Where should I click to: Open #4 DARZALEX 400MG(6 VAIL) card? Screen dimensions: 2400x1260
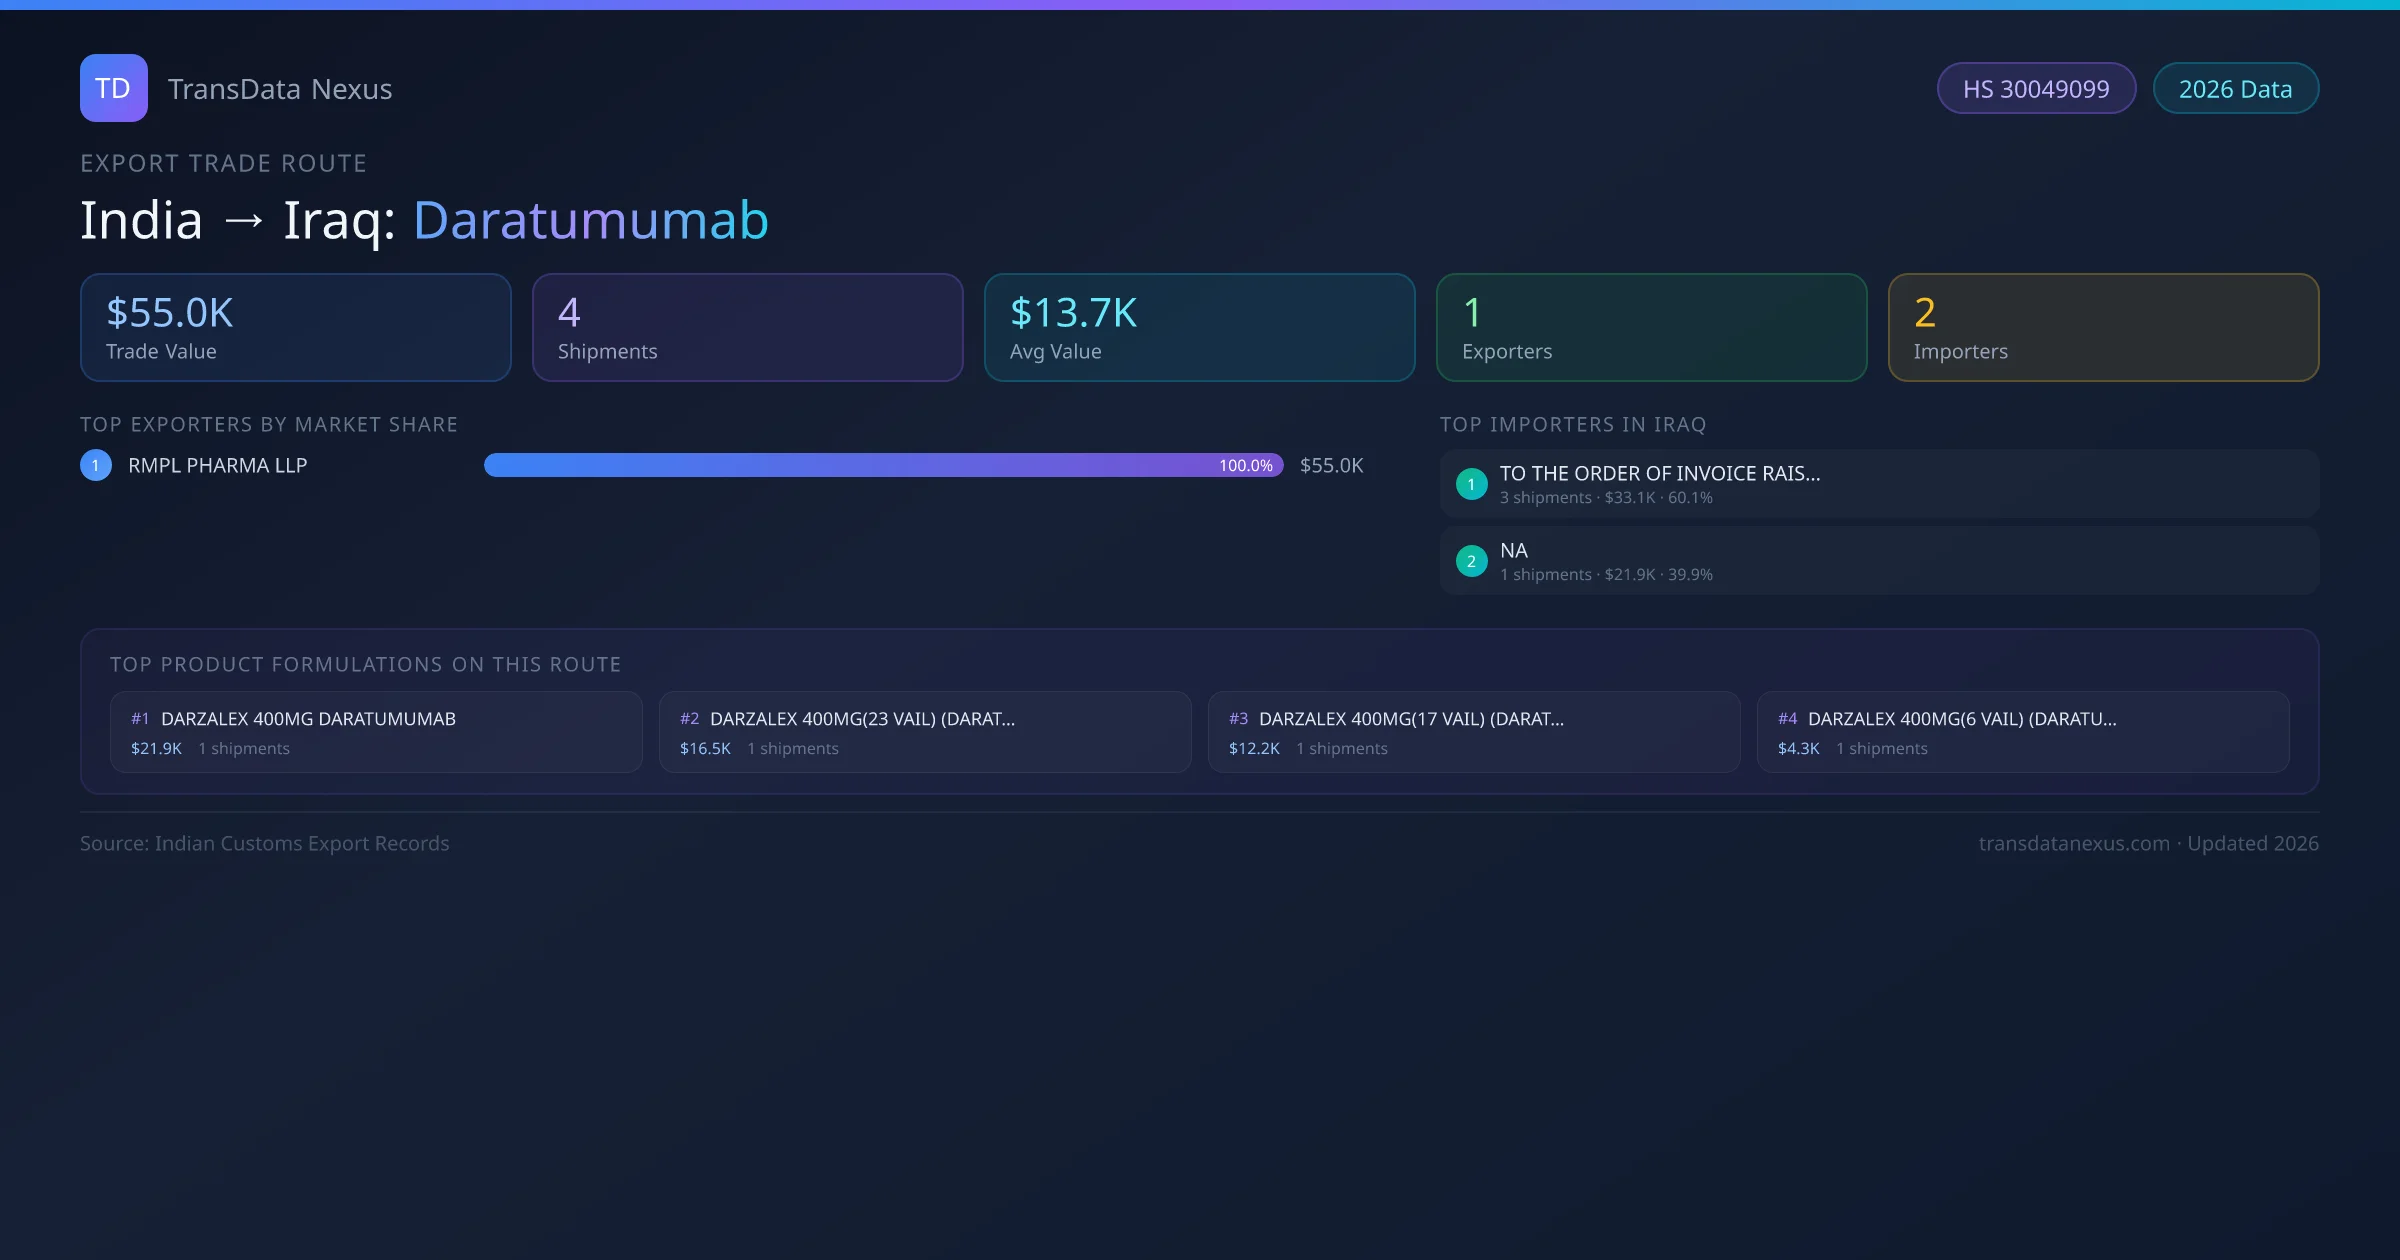point(2022,732)
